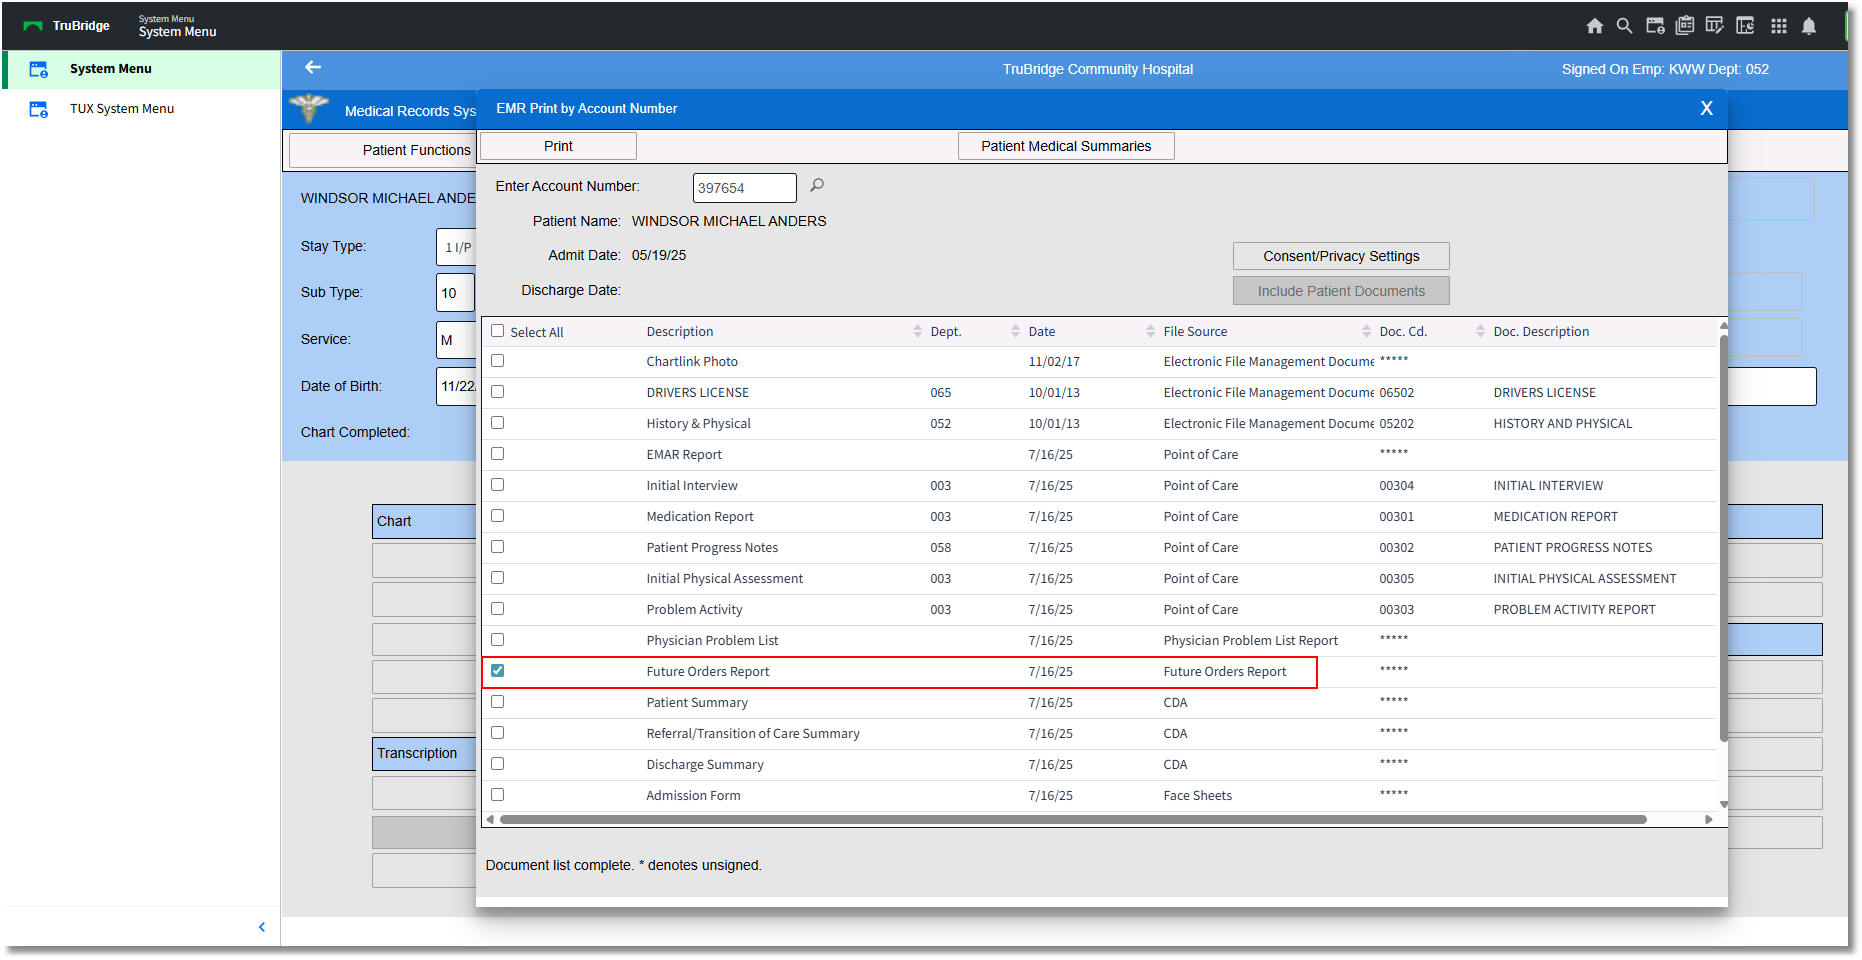1862x960 pixels.
Task: Sort by the Date column arrows
Action: click(1151, 331)
